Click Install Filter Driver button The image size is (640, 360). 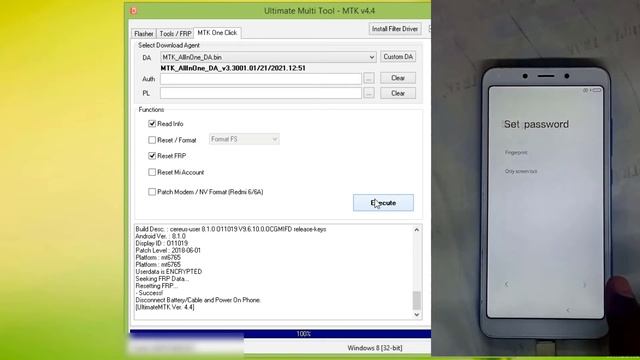tap(395, 29)
